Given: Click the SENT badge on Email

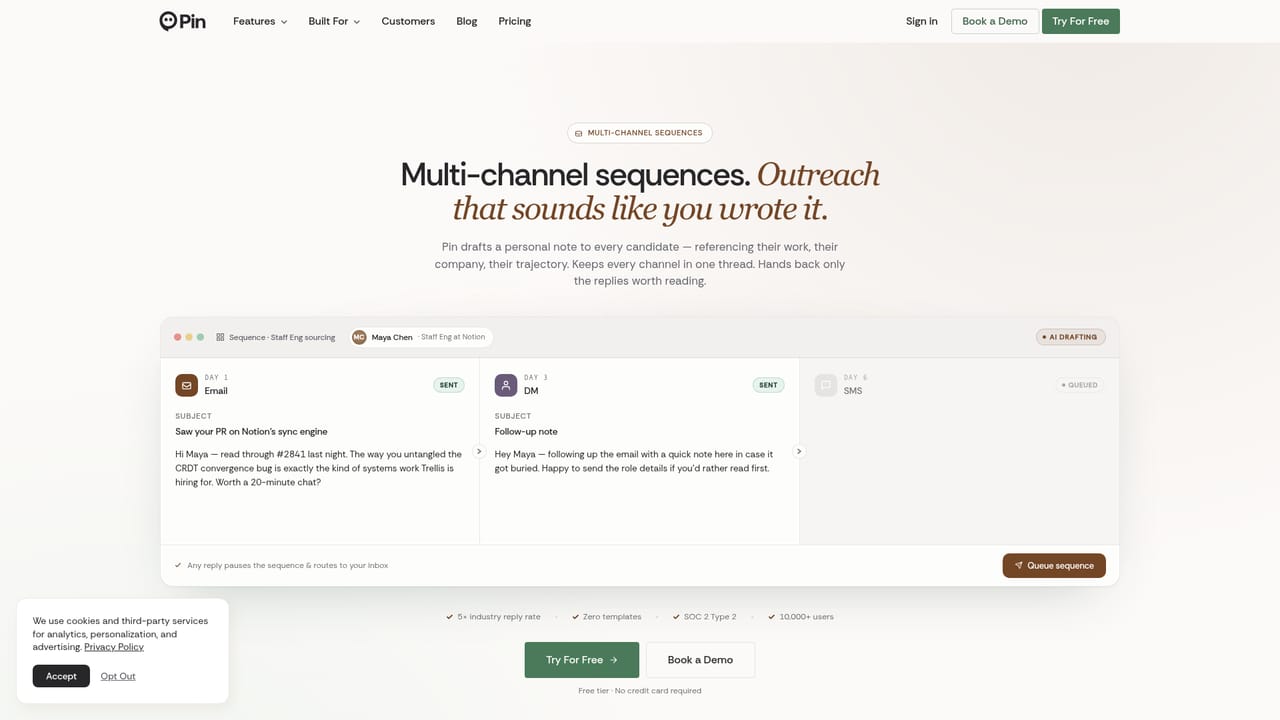Looking at the screenshot, I should 449,385.
